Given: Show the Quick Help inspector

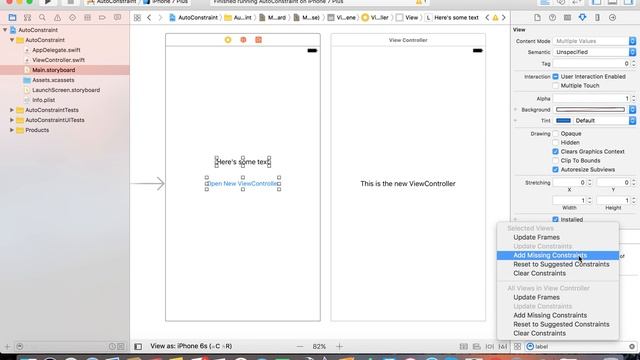Looking at the screenshot, I should click(x=552, y=18).
